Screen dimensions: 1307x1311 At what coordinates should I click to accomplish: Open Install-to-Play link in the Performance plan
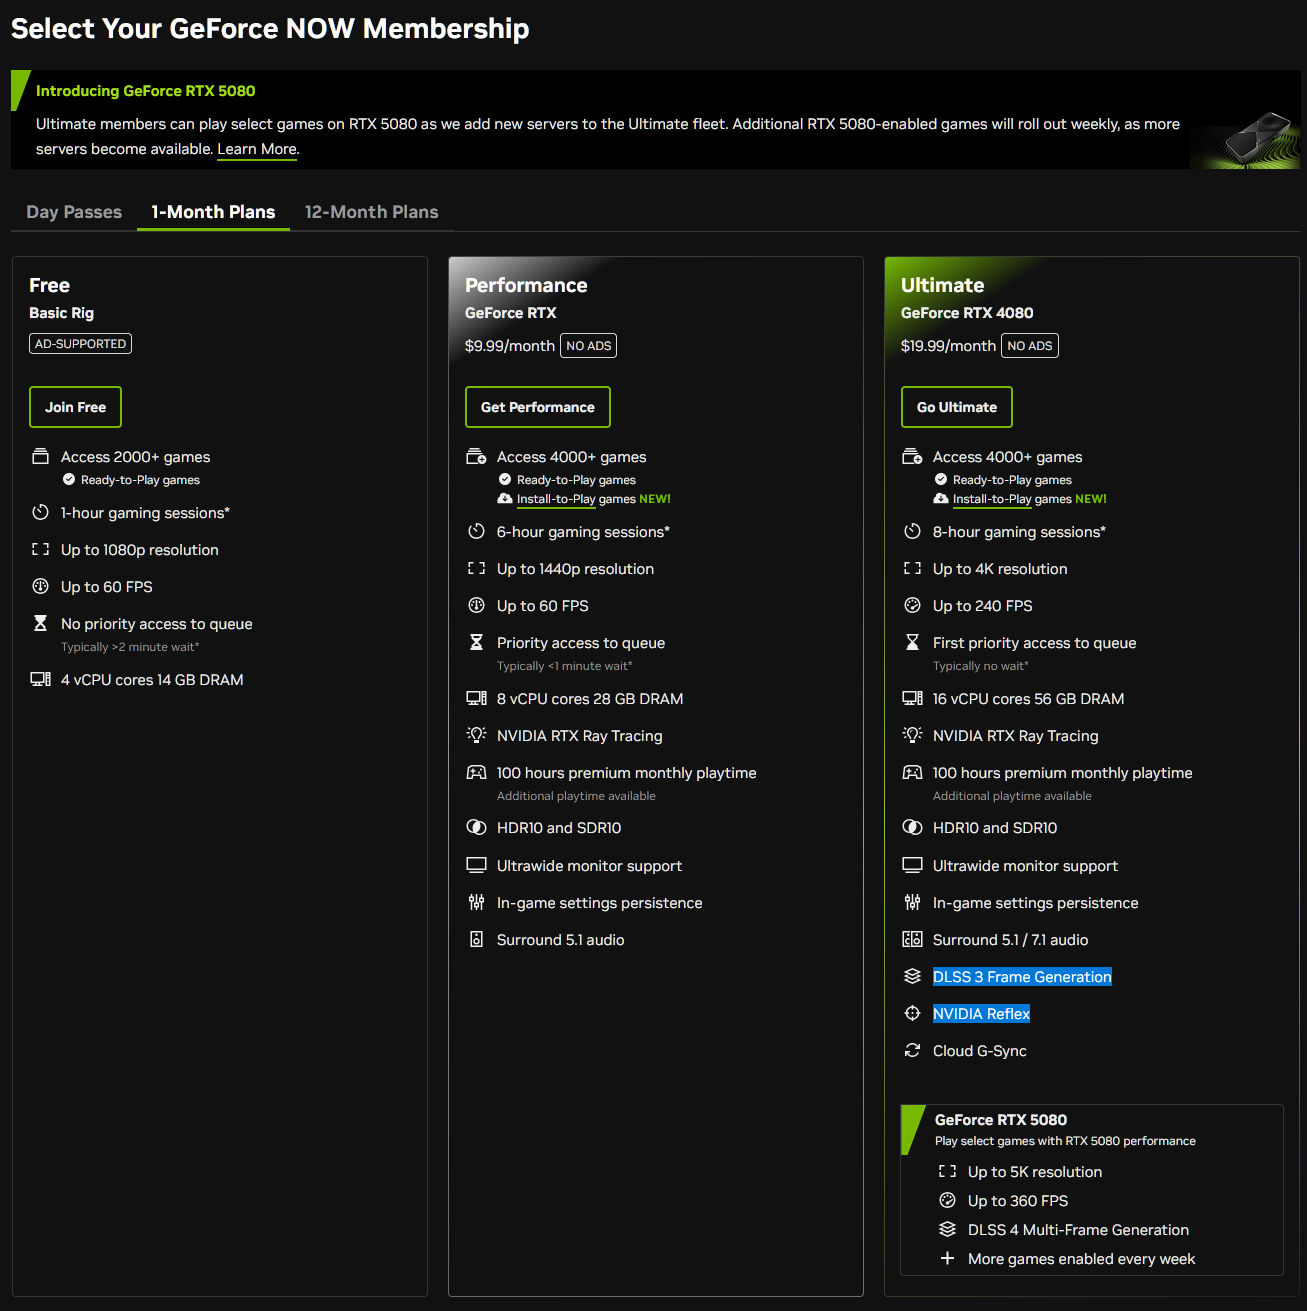[x=557, y=499]
